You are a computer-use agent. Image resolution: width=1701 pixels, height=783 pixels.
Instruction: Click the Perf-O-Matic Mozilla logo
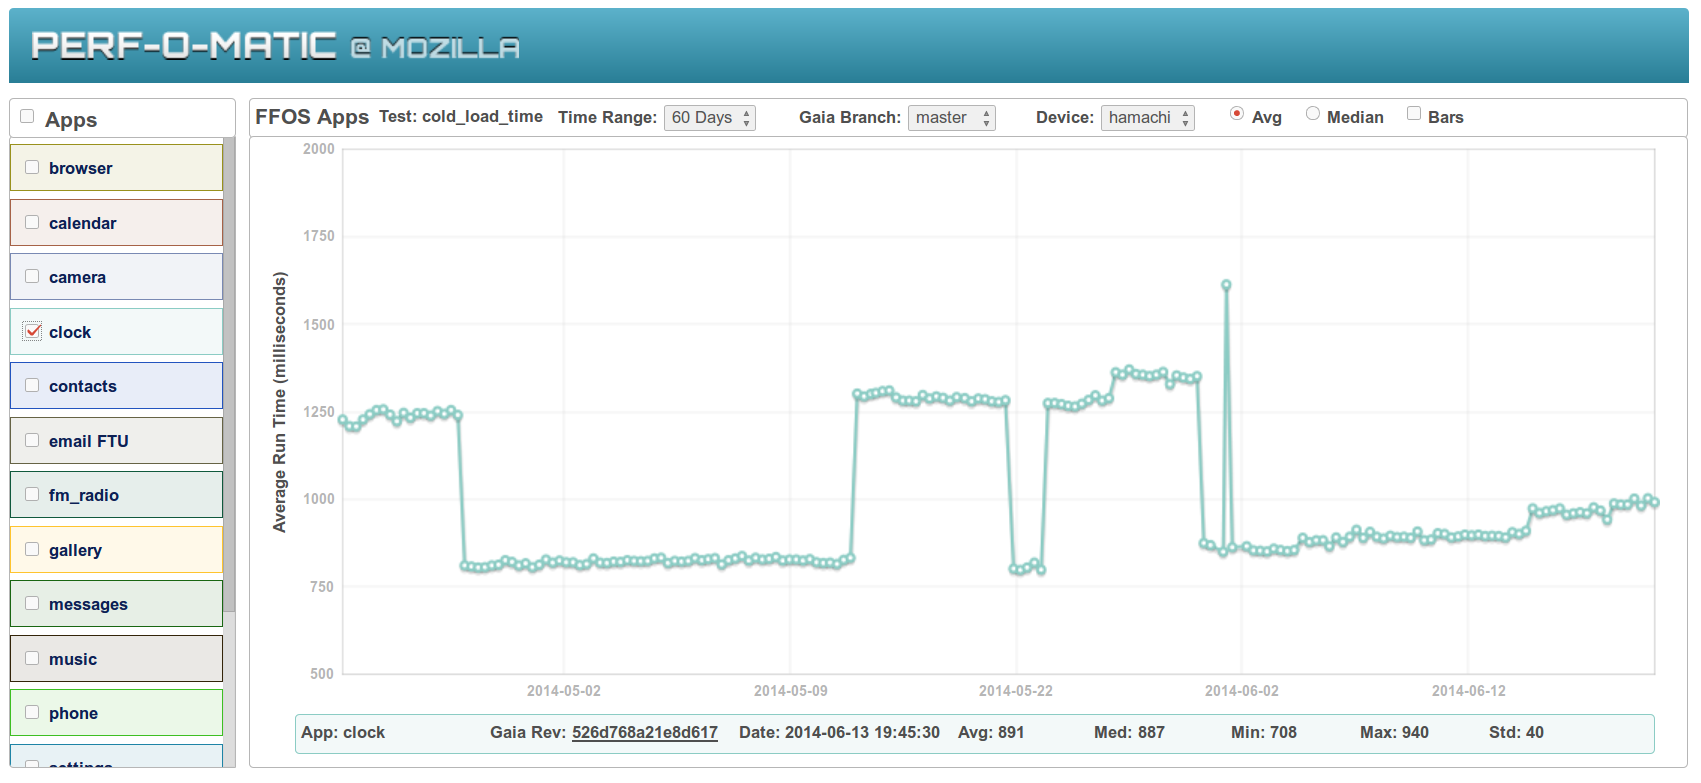pyautogui.click(x=275, y=46)
